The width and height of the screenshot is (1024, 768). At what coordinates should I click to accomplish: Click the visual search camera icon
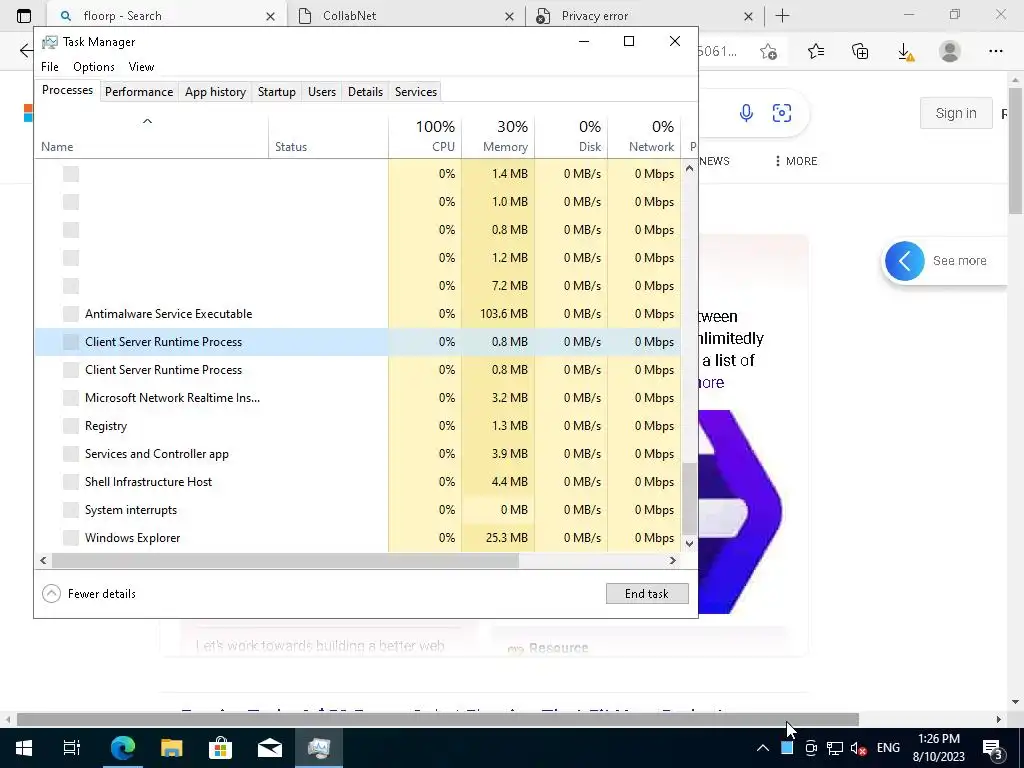coord(782,113)
